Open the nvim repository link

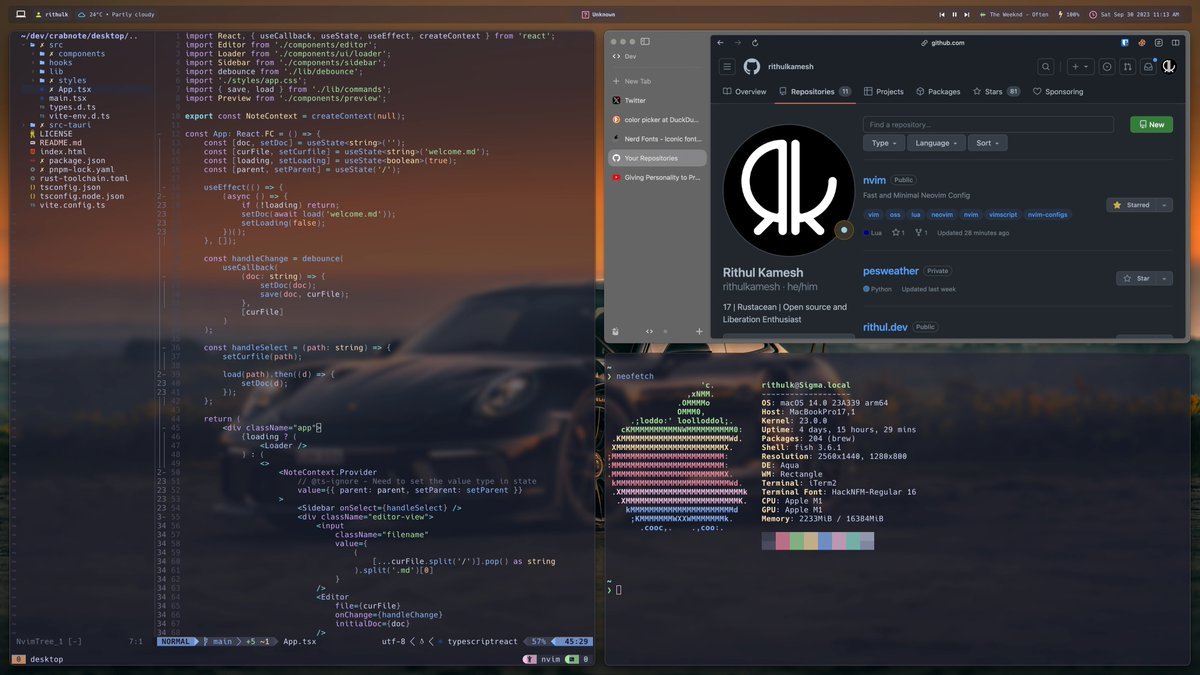pos(874,180)
